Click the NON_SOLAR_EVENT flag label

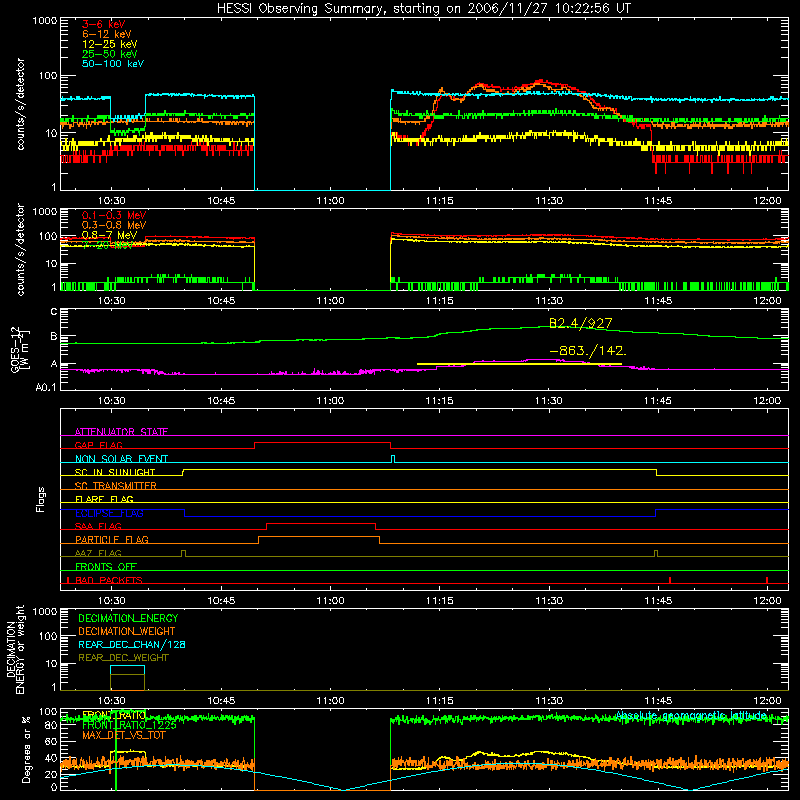tap(121, 459)
